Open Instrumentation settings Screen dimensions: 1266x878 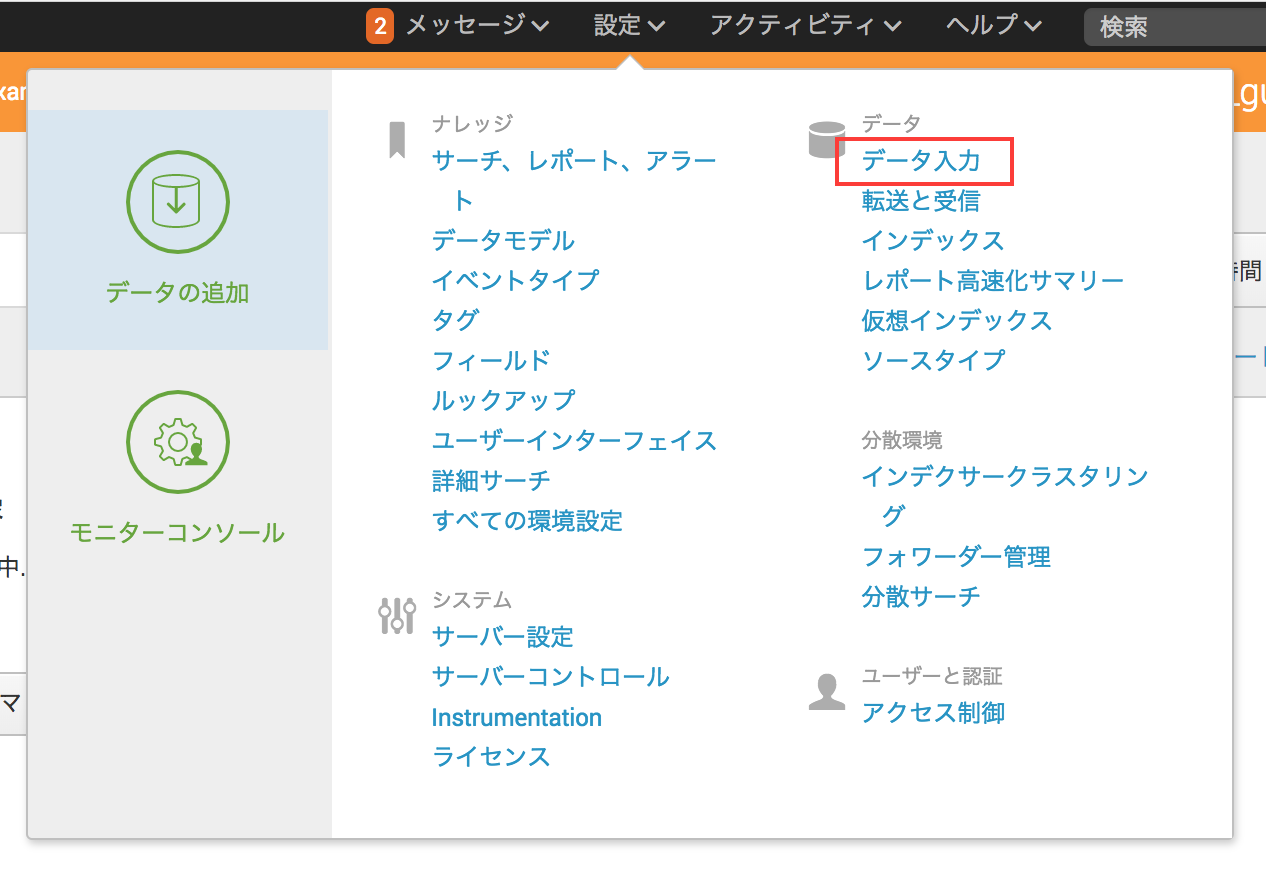[517, 718]
